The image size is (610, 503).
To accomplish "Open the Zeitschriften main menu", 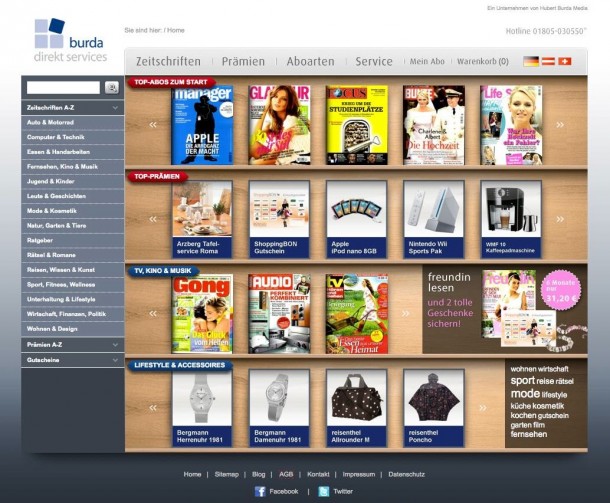I will point(168,61).
